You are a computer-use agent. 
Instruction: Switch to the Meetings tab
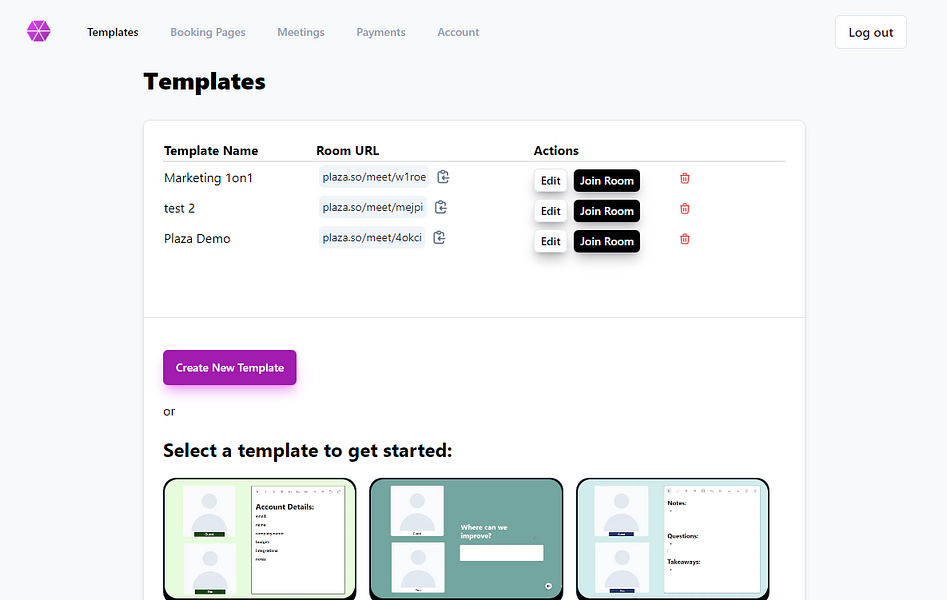click(301, 32)
